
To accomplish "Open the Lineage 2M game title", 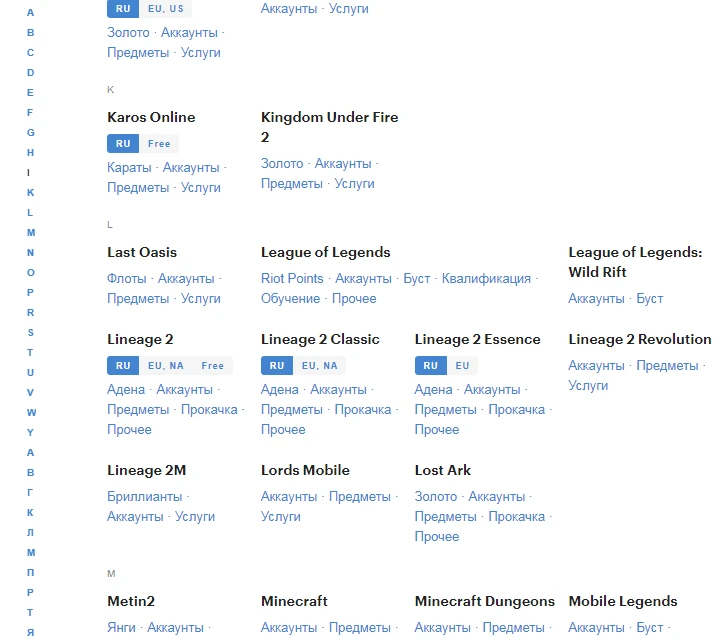I will [x=146, y=470].
